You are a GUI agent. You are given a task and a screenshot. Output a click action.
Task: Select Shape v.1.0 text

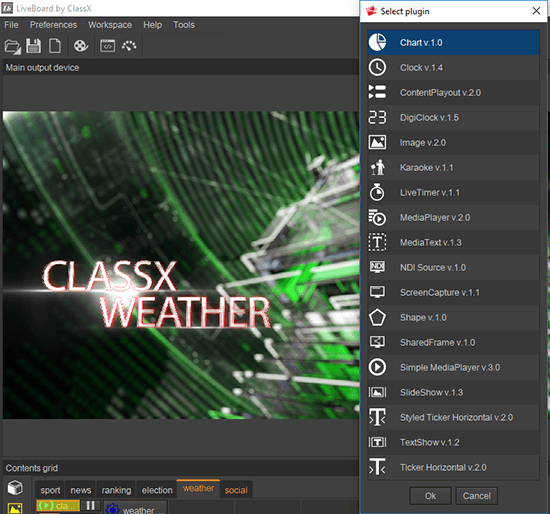click(x=423, y=317)
